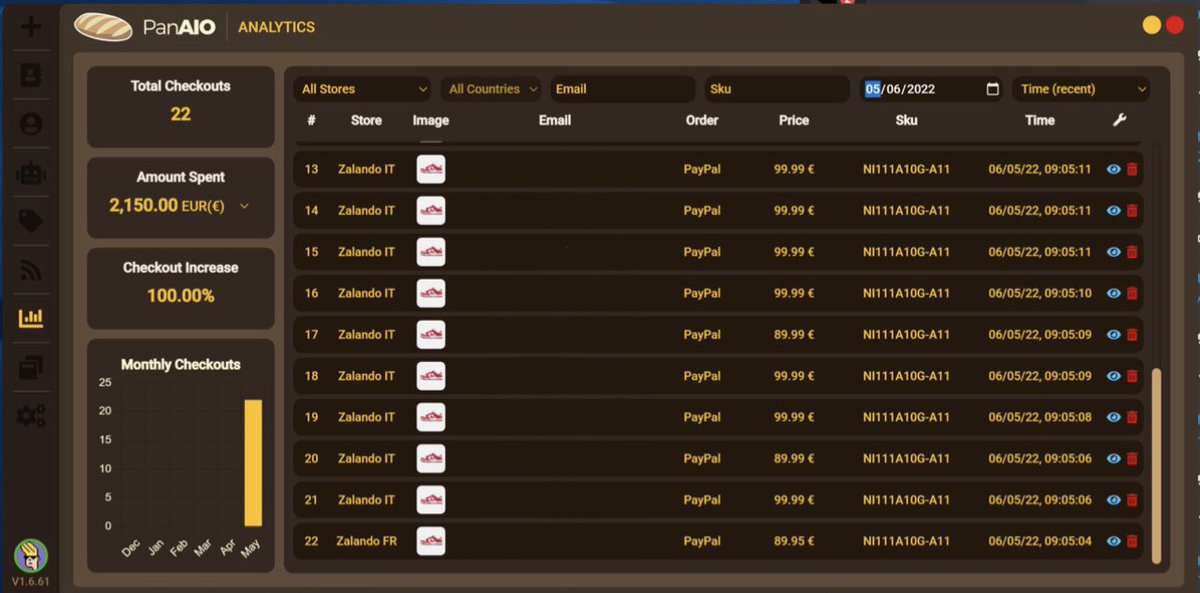Click the 06/05/22, 09:05:04 time cell
Image resolution: width=1200 pixels, height=593 pixels.
coord(1040,541)
